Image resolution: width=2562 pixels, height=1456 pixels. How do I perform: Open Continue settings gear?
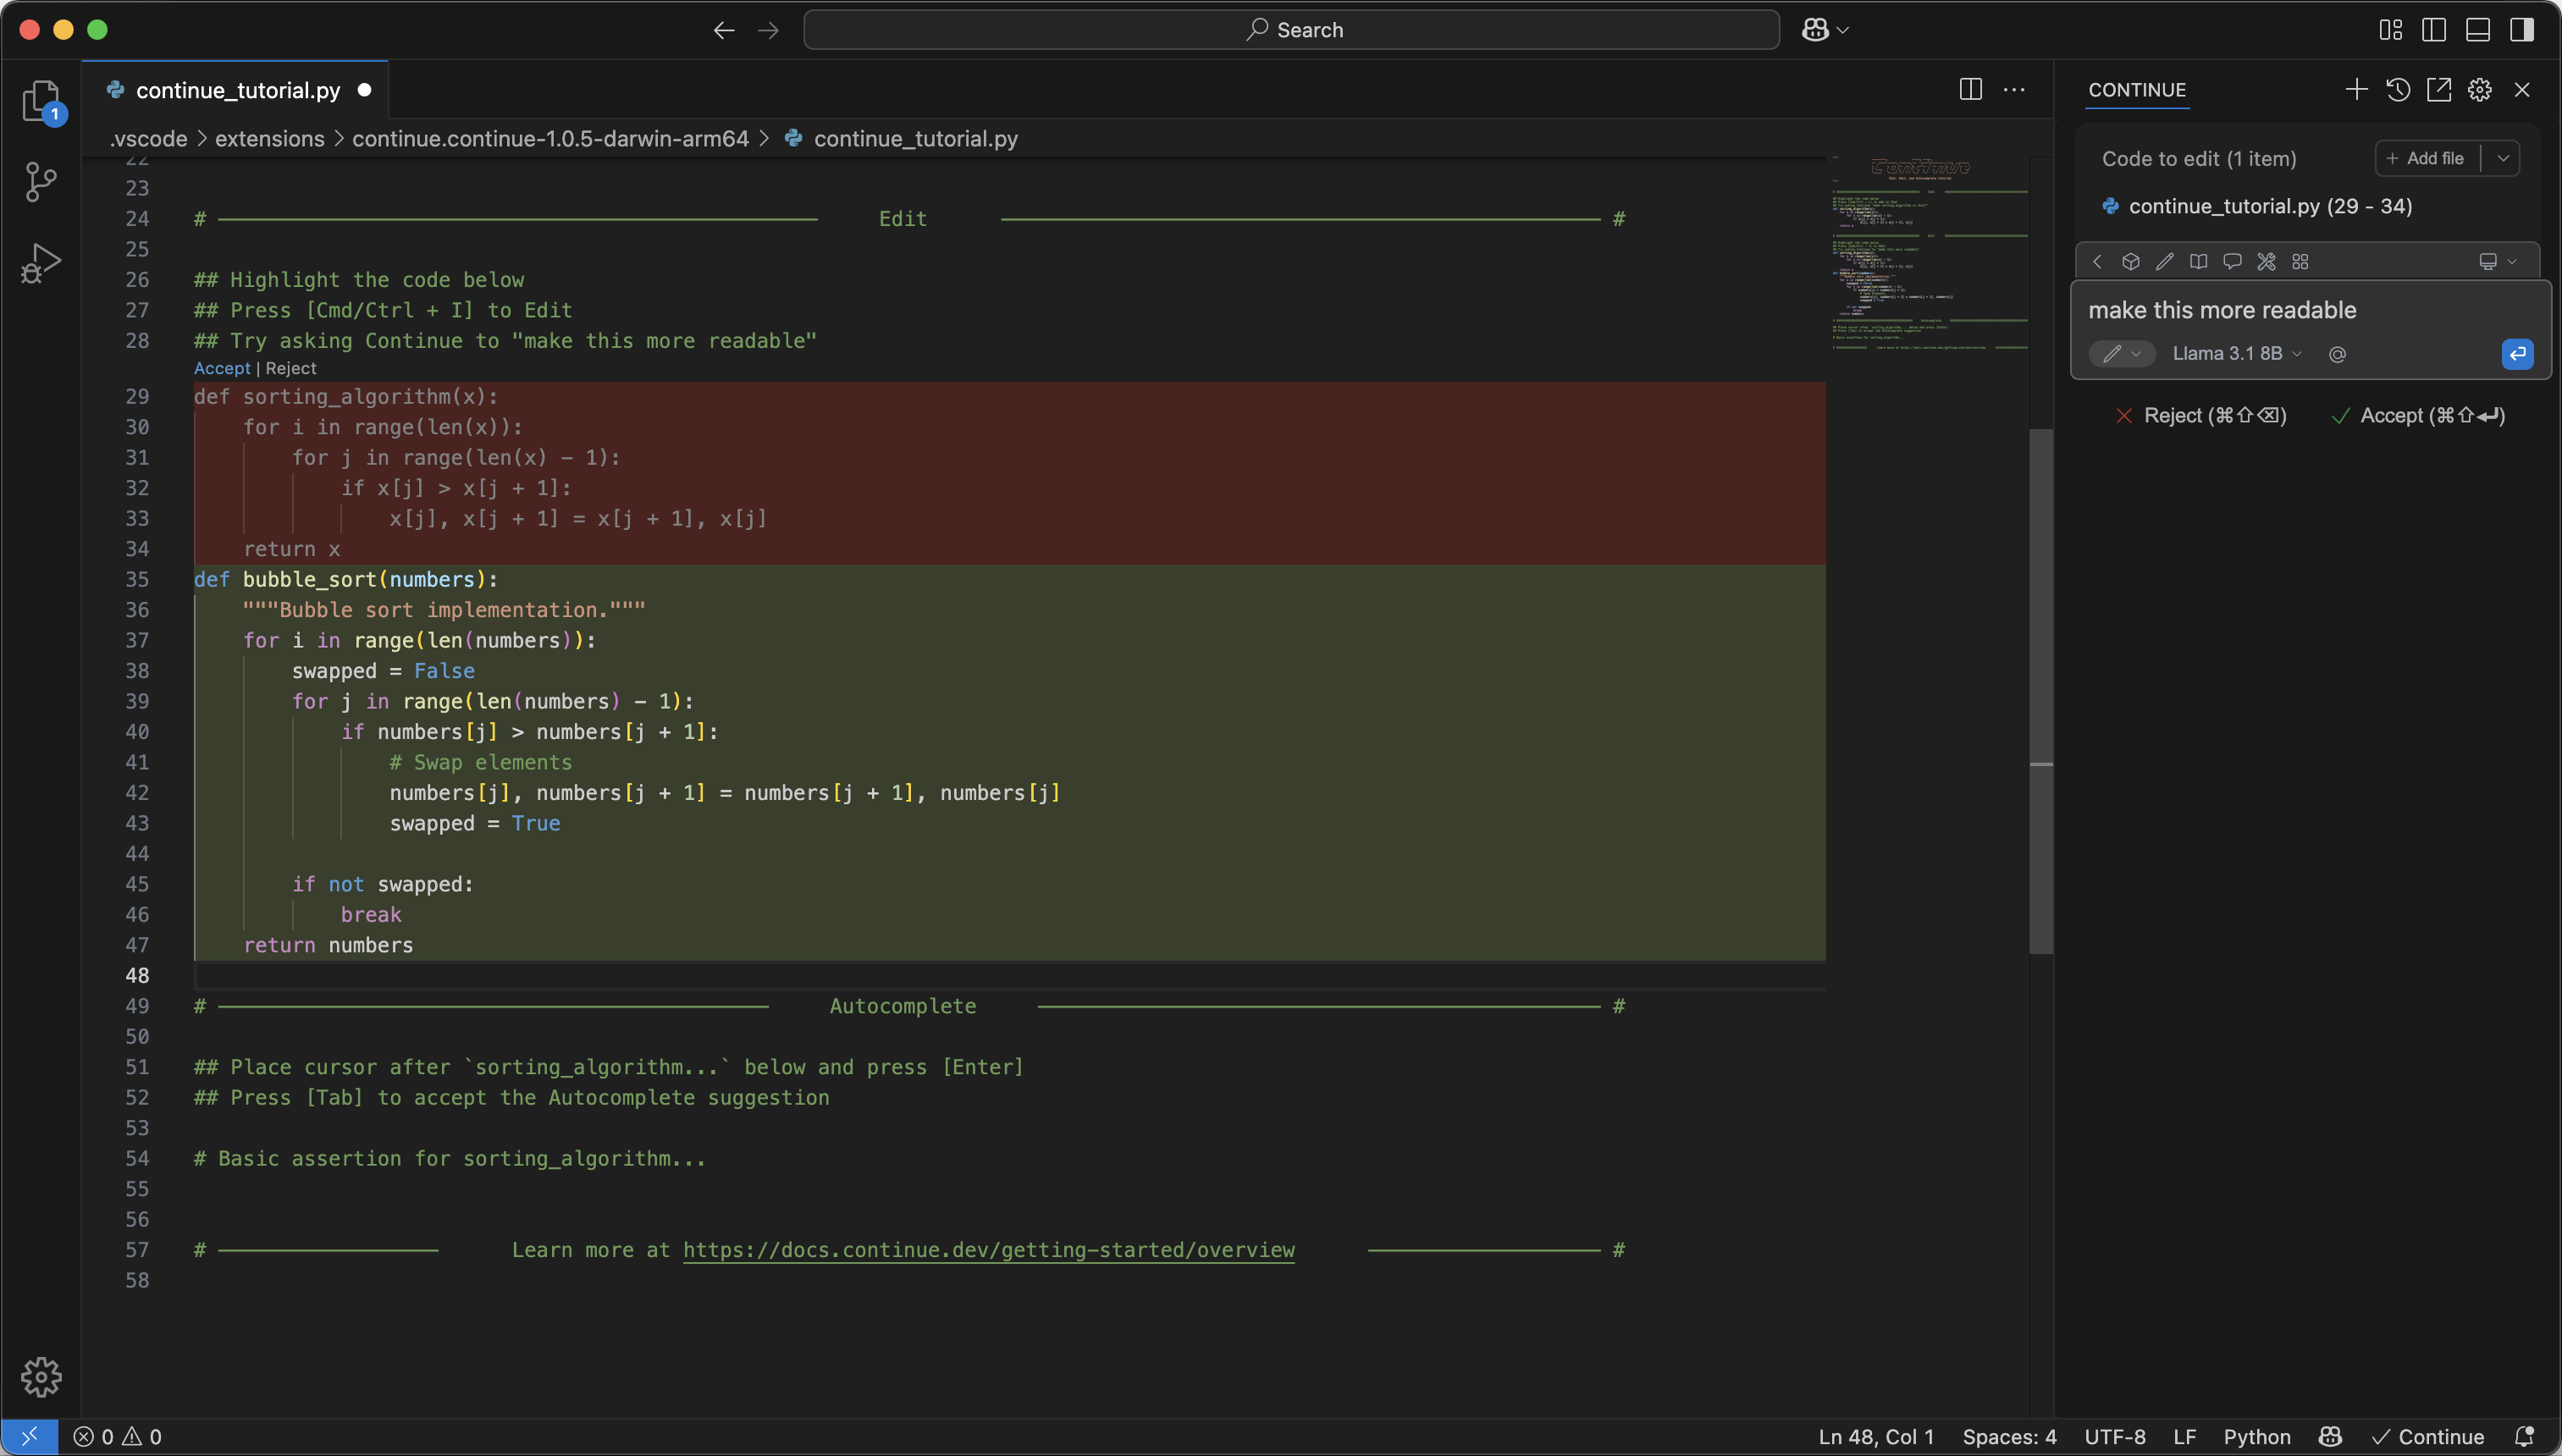tap(2480, 89)
